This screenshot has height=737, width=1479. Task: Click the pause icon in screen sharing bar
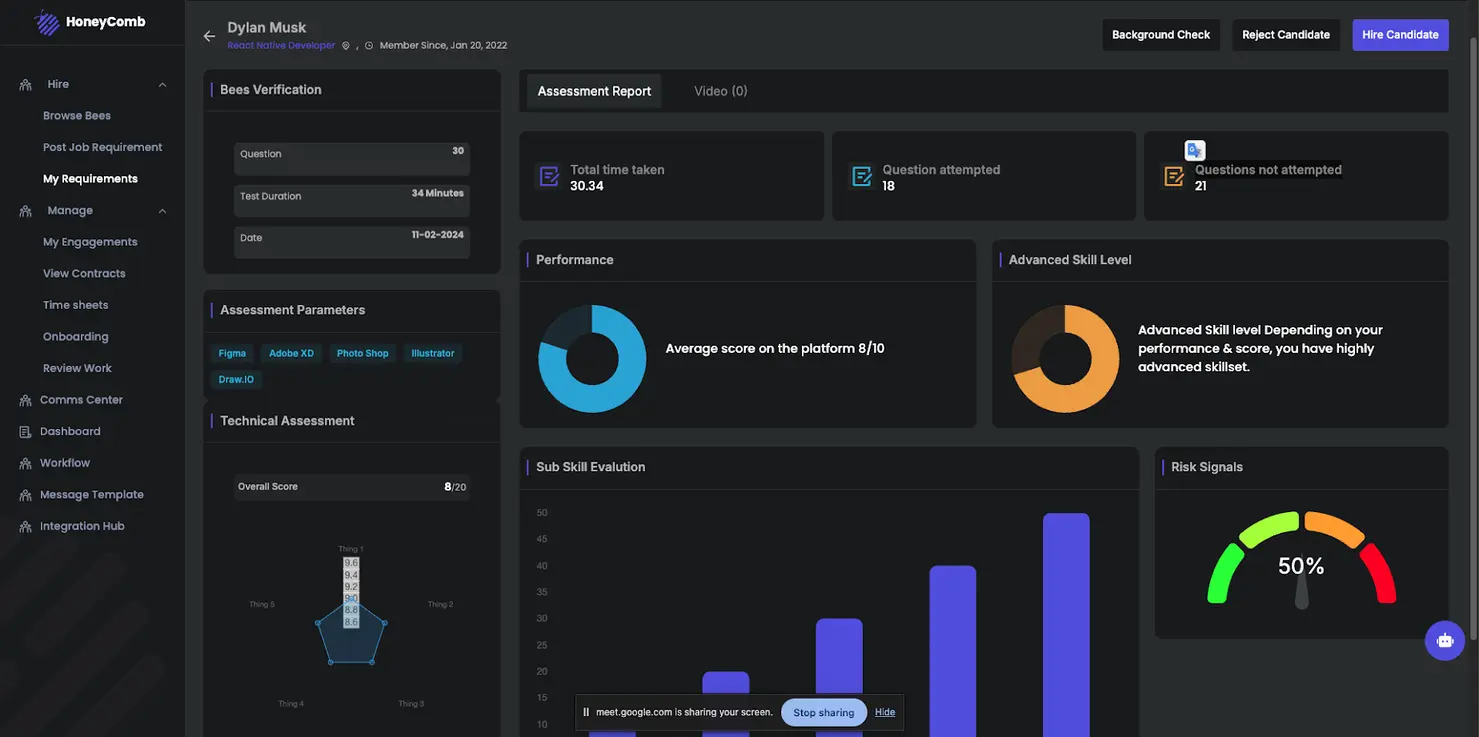(x=586, y=713)
